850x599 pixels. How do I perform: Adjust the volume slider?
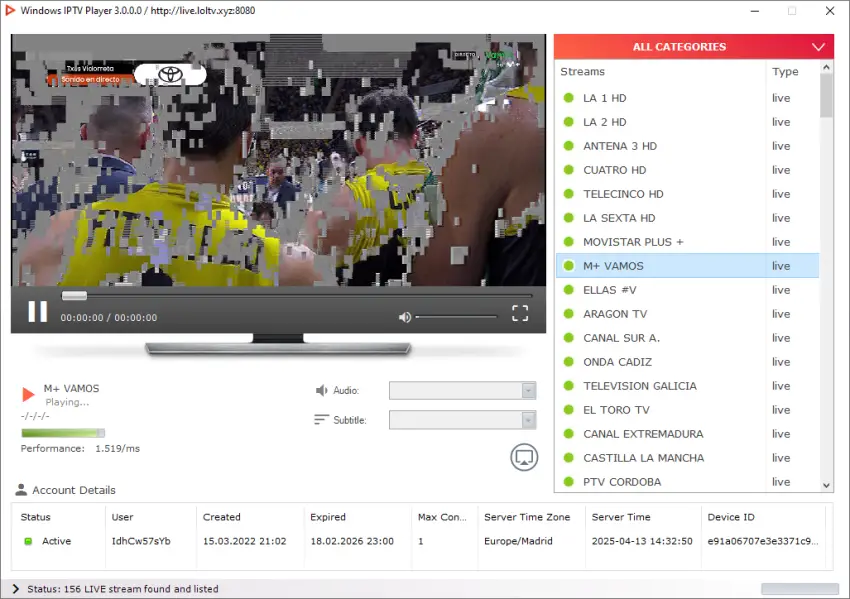(456, 317)
